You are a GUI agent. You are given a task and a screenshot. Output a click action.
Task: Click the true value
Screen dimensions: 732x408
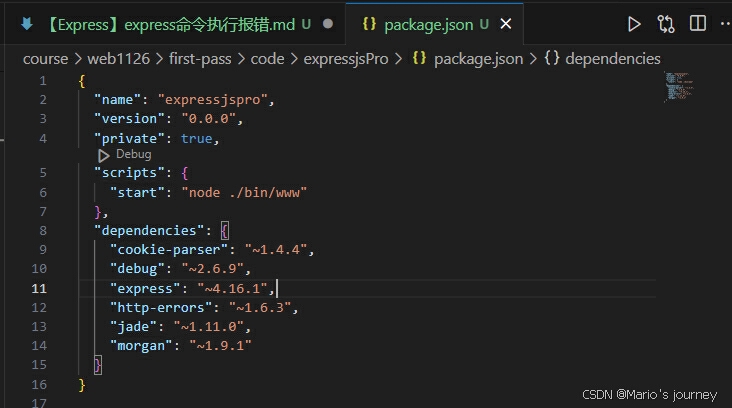click(197, 139)
